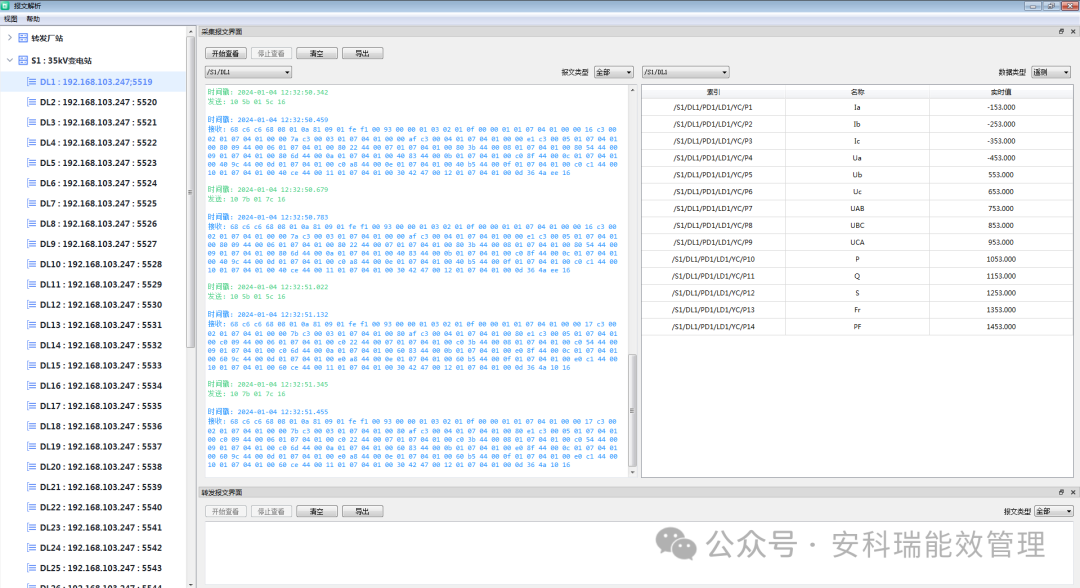1080x588 pixels.
Task: Click table cell /S1/DL1/PD1/LD1/YC/P1
Action: [714, 107]
